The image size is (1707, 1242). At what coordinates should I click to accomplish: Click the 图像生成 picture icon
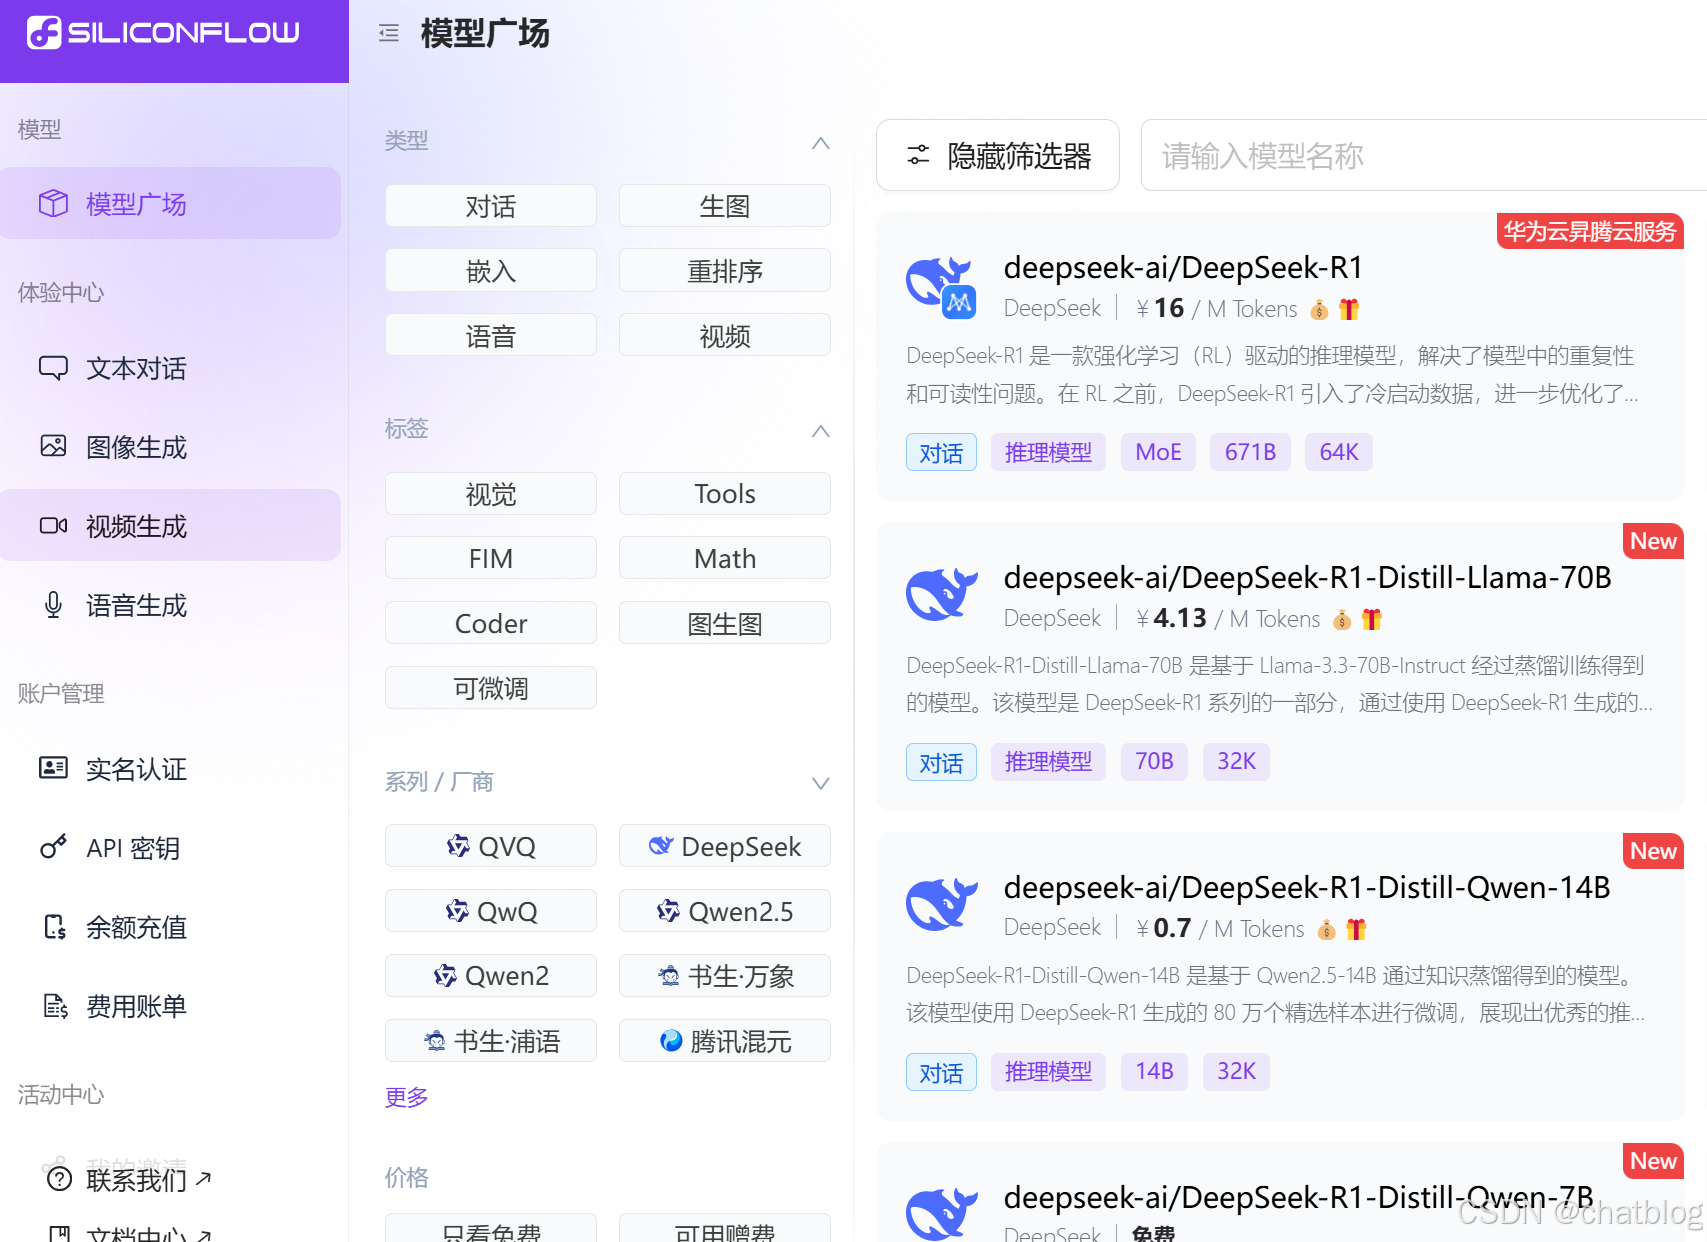53,446
